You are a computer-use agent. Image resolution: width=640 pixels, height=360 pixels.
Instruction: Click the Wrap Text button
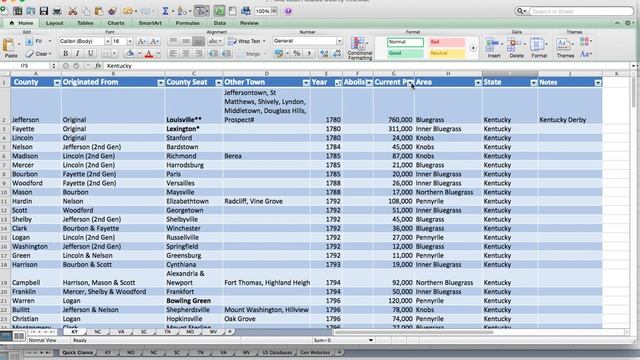click(246, 41)
